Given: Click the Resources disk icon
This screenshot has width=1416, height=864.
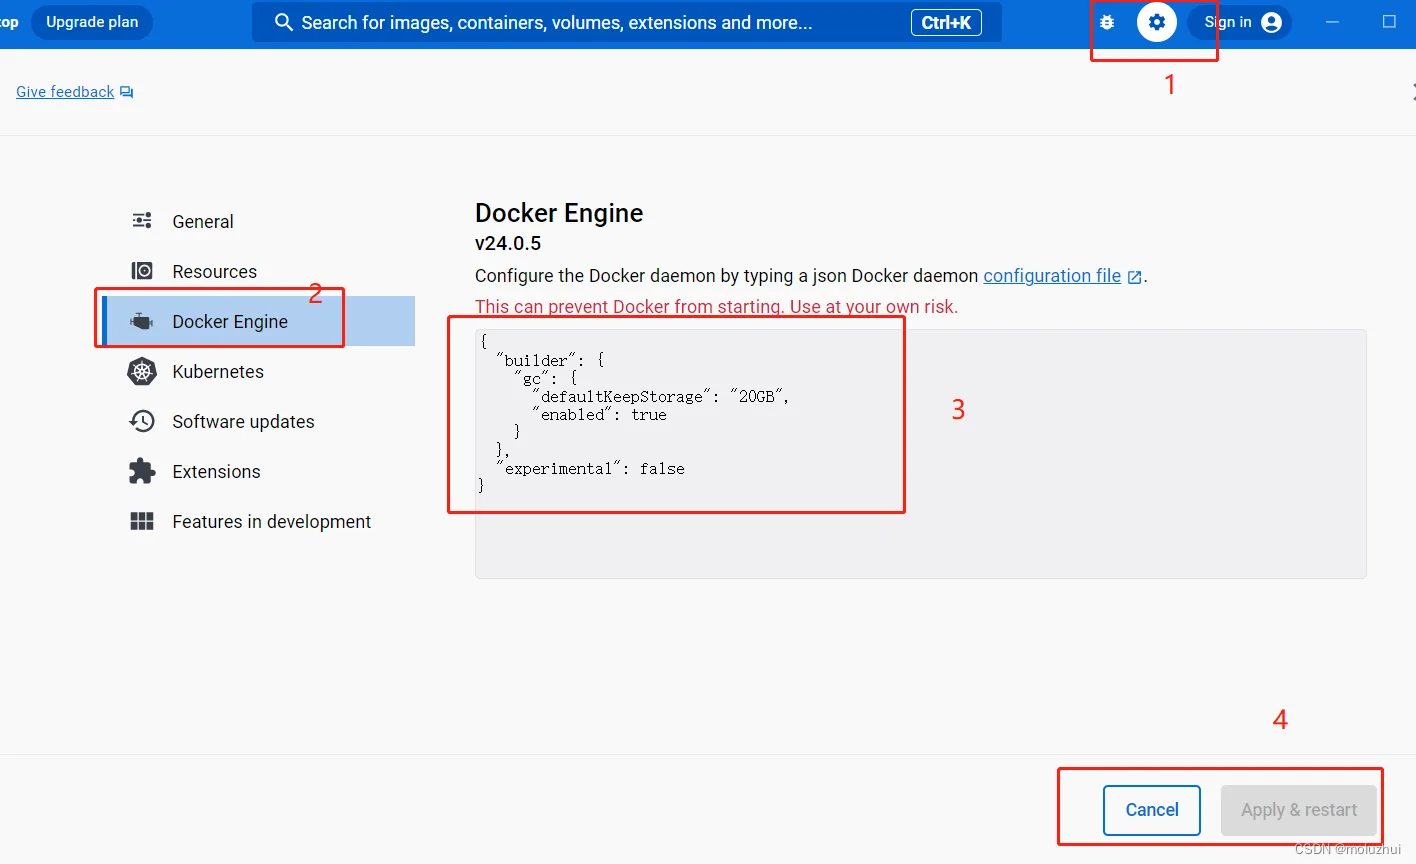Looking at the screenshot, I should [142, 271].
